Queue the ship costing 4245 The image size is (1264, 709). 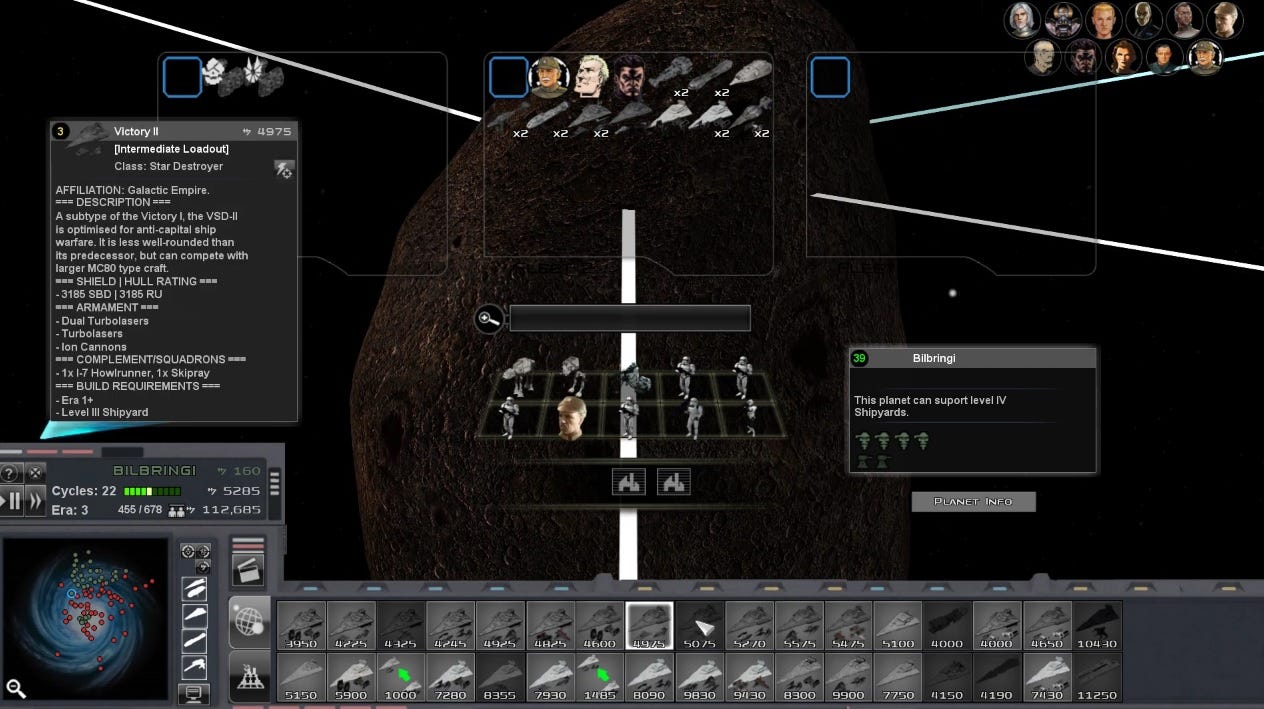tap(451, 626)
